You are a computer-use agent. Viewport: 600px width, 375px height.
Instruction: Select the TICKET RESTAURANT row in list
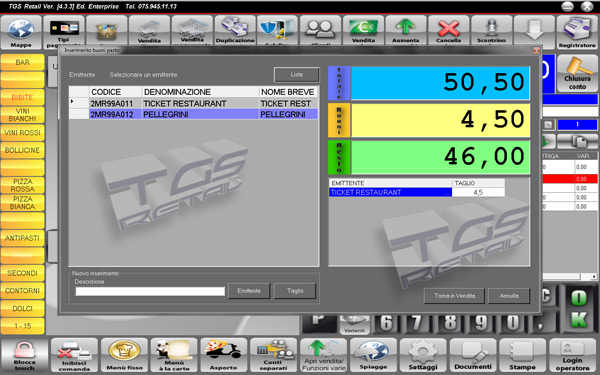coord(193,103)
